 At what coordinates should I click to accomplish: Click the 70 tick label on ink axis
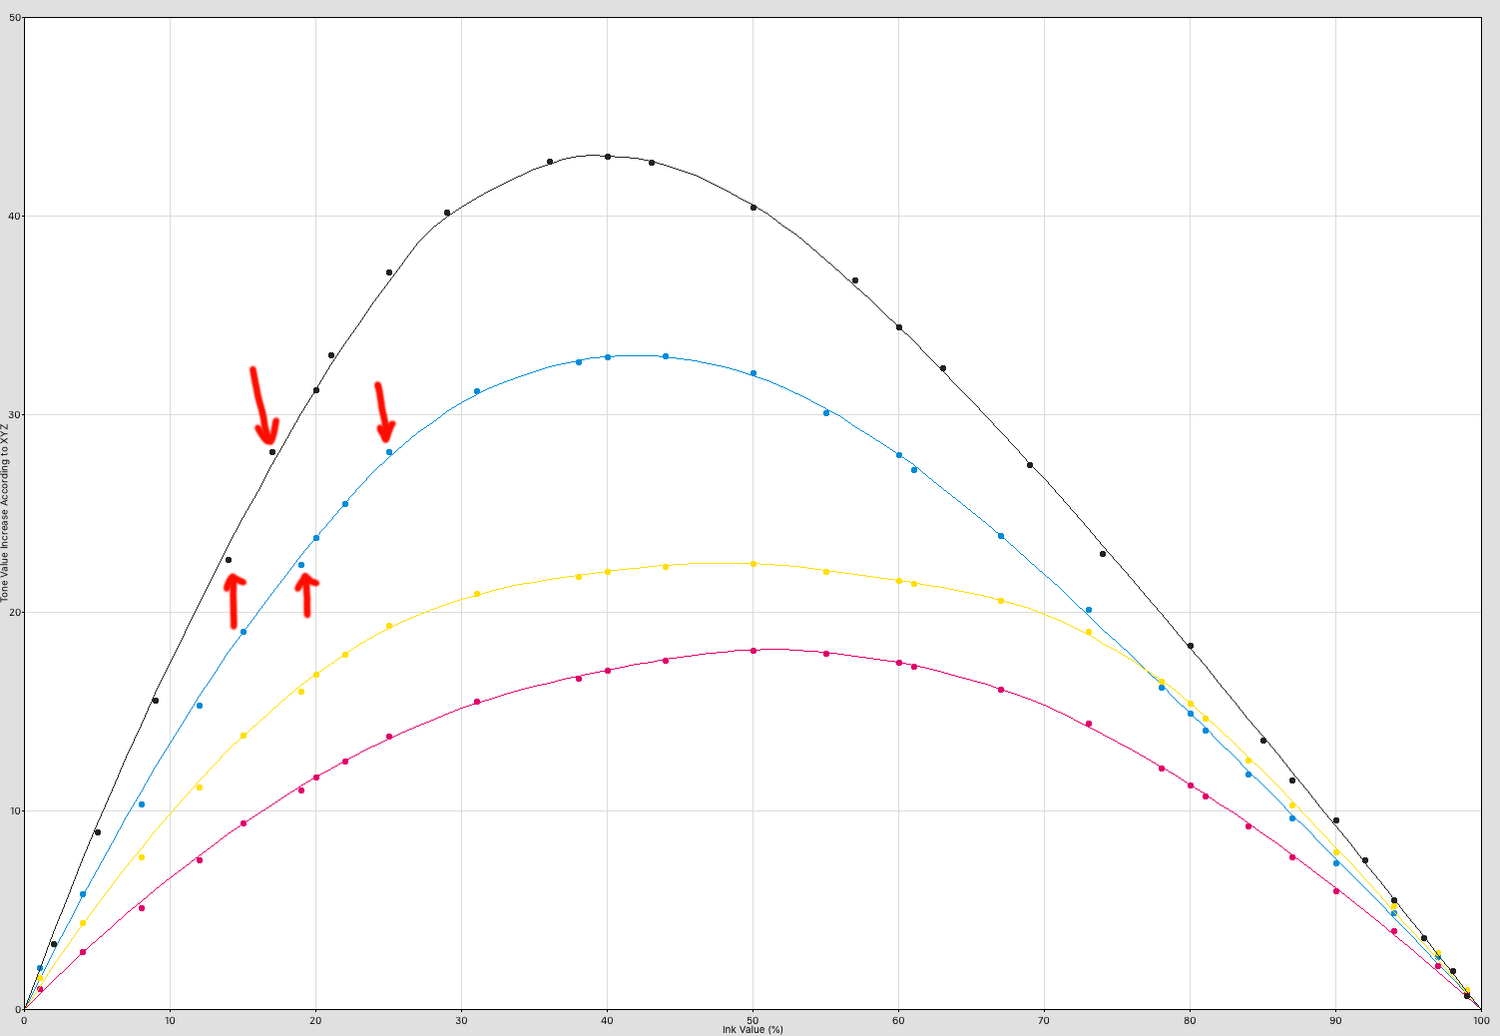tap(1044, 1021)
